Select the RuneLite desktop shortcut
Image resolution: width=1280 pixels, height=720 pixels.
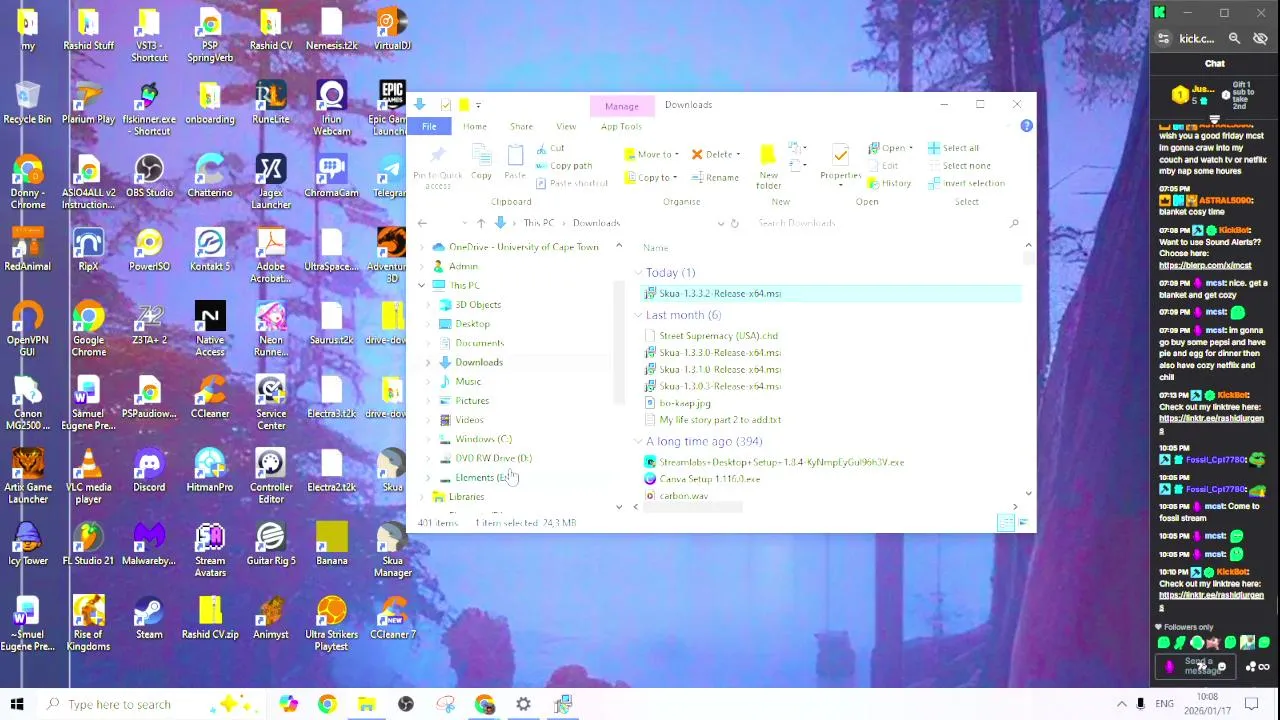(x=270, y=103)
